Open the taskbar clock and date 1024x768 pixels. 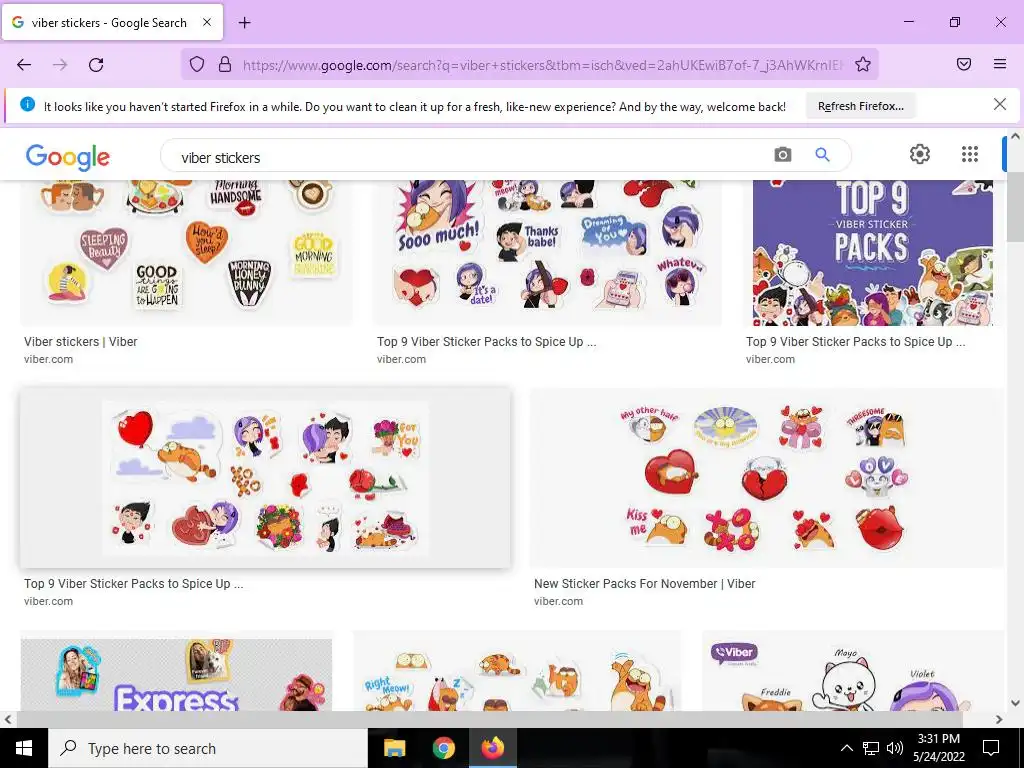[939, 748]
